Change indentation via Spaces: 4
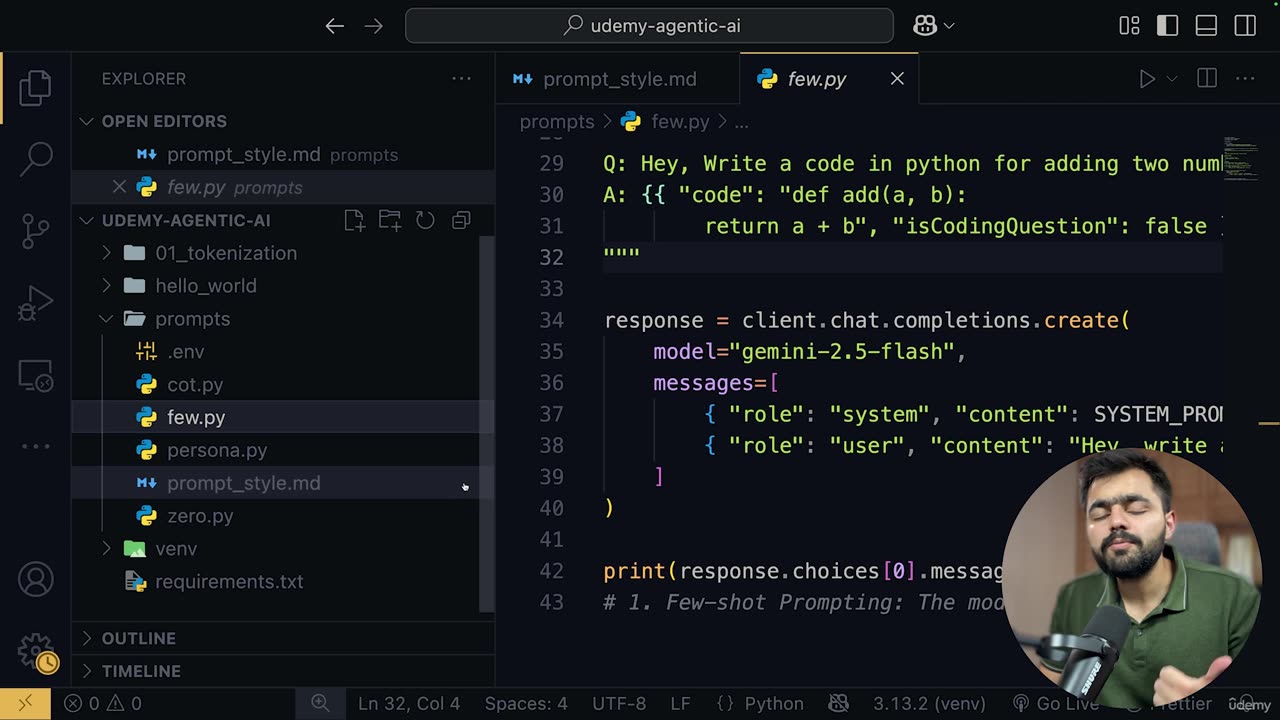 [526, 703]
